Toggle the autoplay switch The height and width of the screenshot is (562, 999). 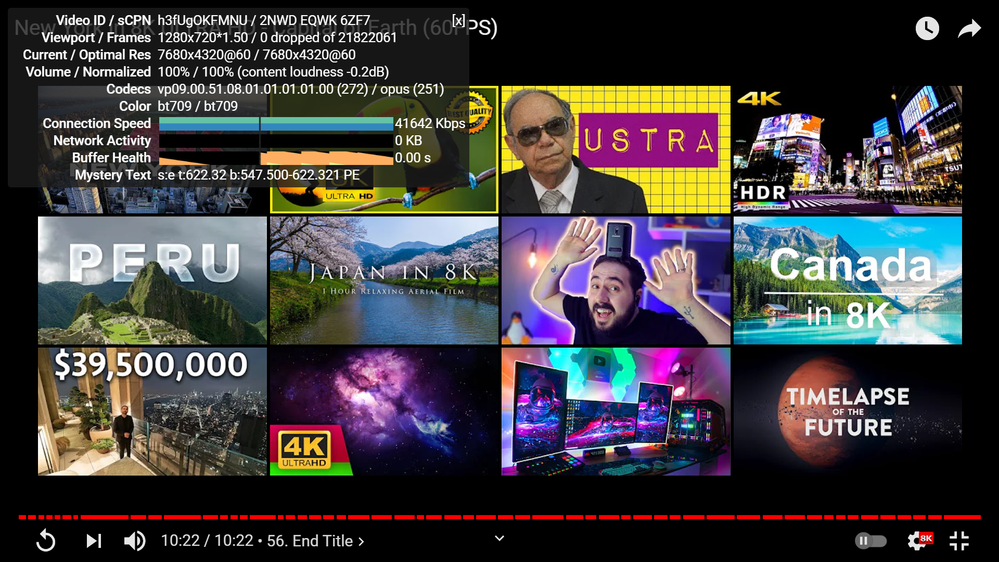click(870, 541)
